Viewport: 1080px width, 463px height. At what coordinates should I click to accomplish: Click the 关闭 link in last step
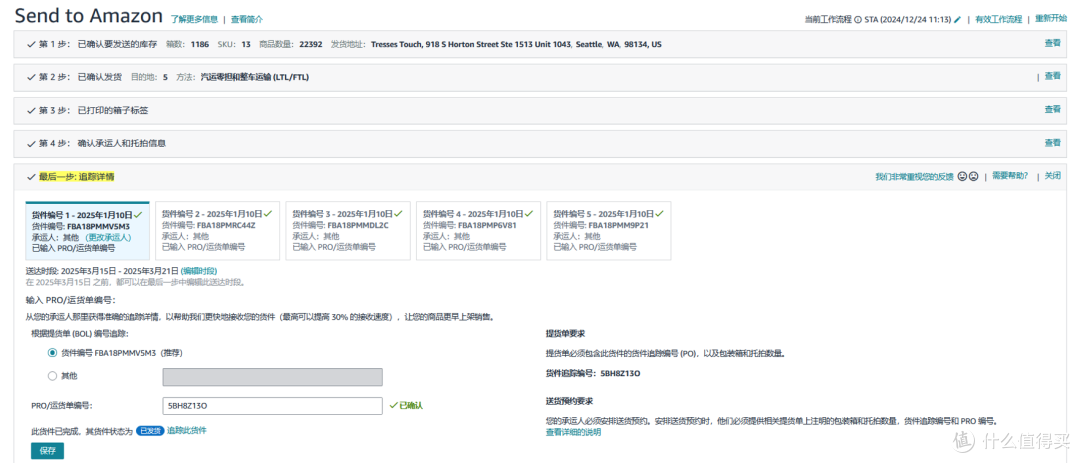click(x=1052, y=176)
